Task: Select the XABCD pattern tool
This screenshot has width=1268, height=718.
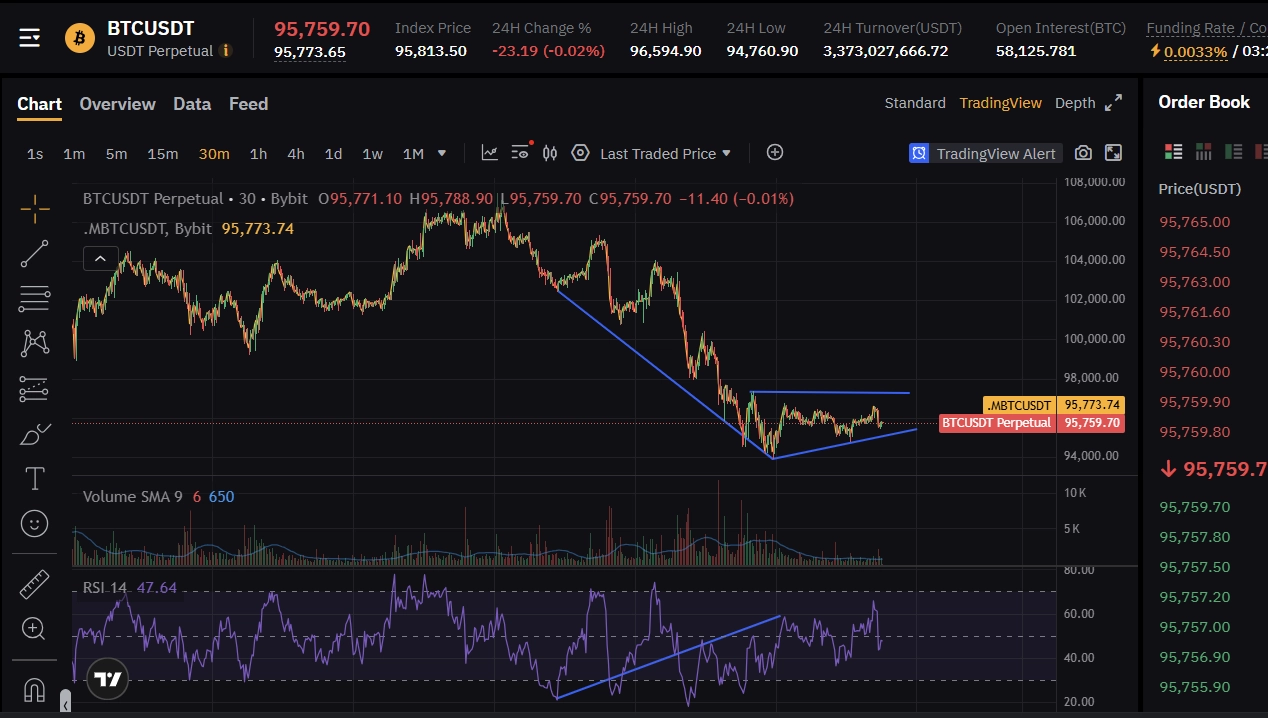Action: pyautogui.click(x=35, y=343)
